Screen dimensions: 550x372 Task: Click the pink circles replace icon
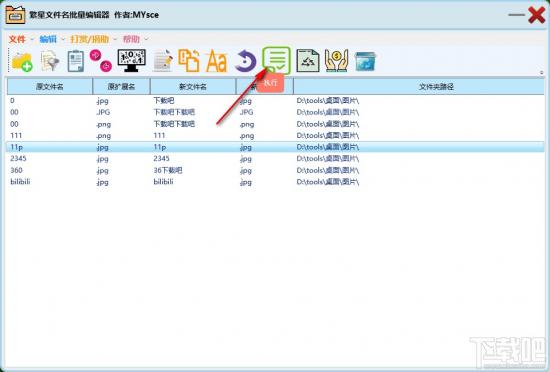[101, 61]
